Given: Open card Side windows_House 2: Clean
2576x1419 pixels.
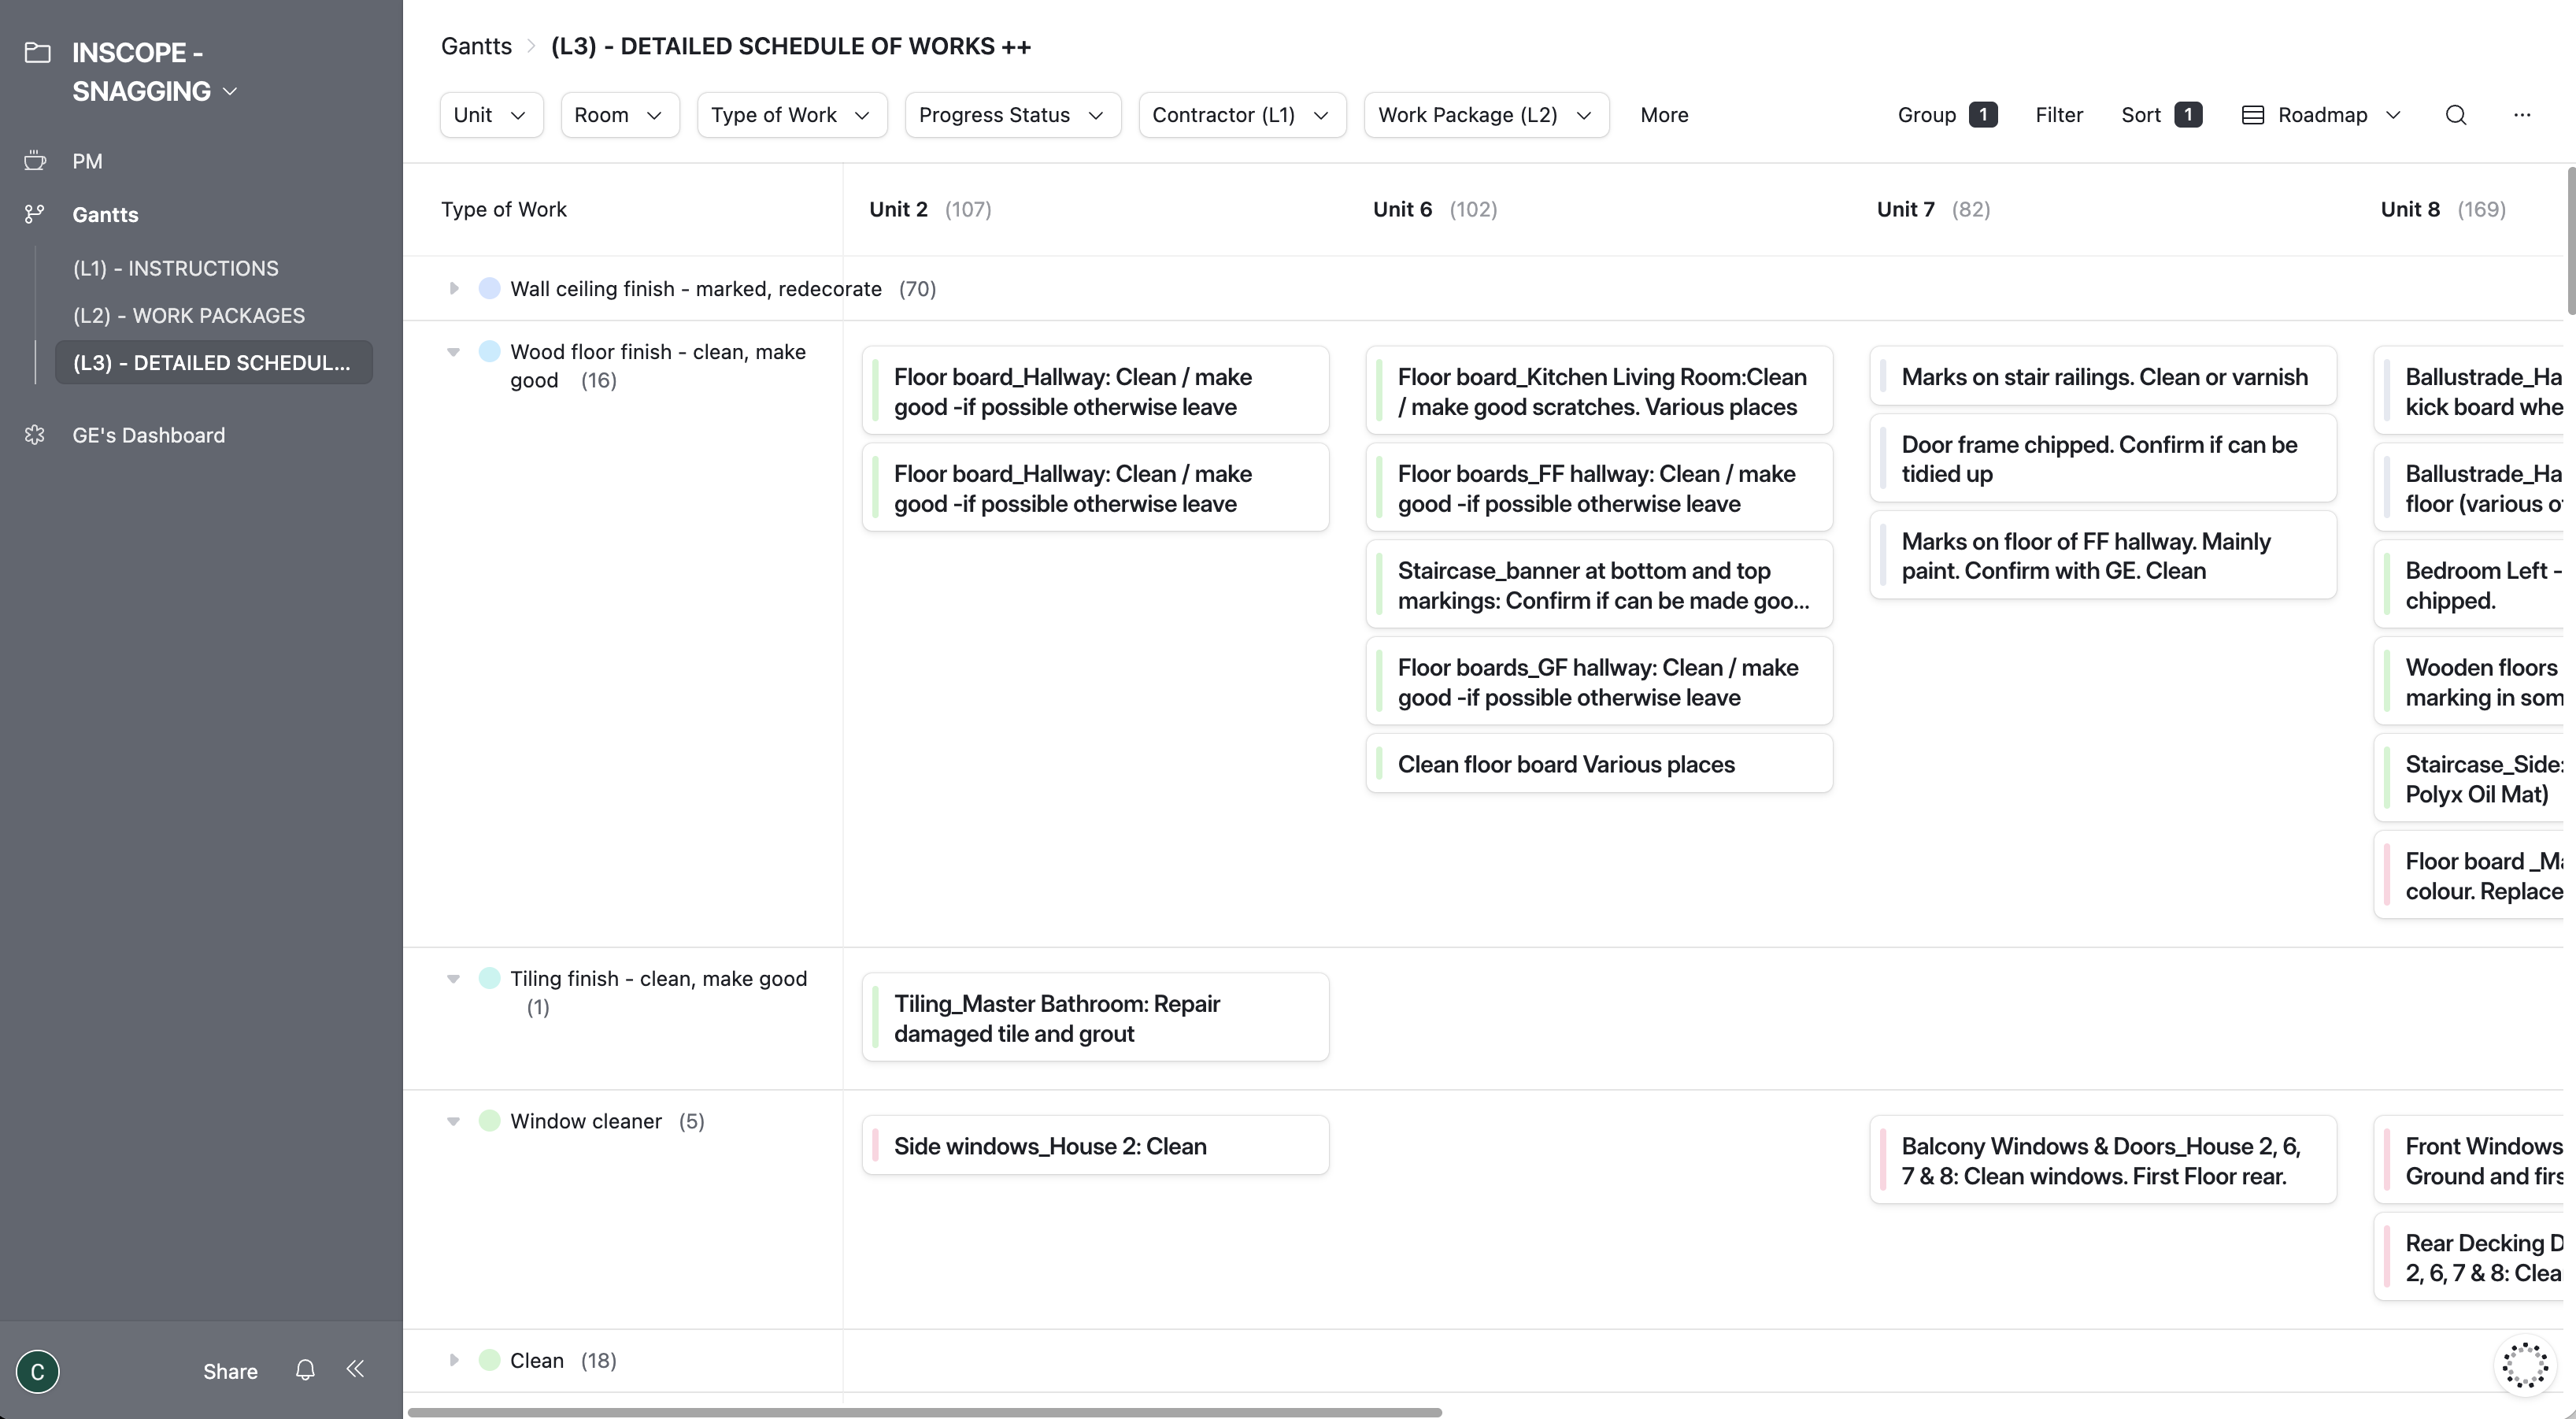Looking at the screenshot, I should click(x=1095, y=1146).
